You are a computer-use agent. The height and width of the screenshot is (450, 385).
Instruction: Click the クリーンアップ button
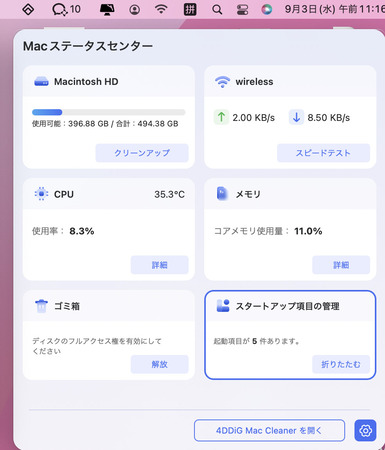pos(142,153)
